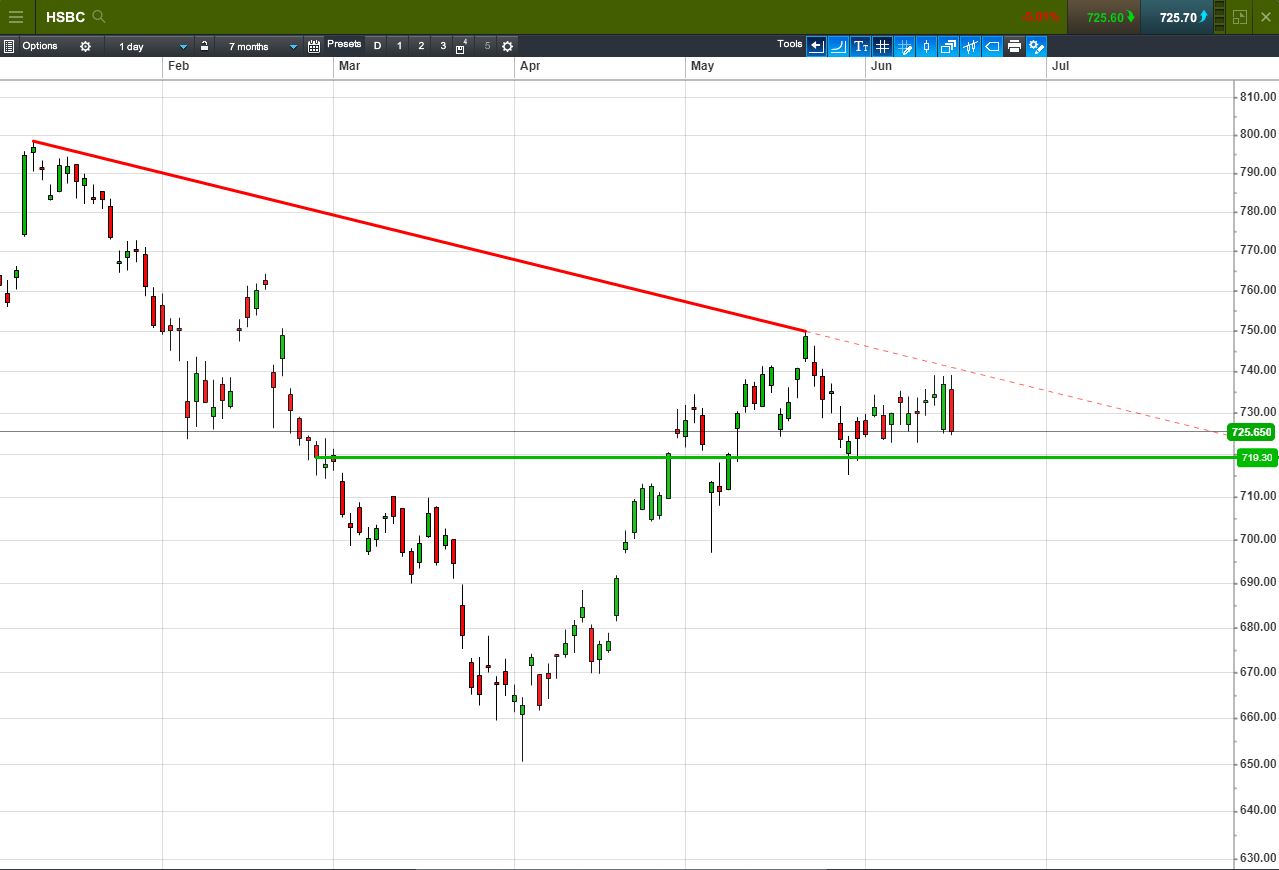Image resolution: width=1279 pixels, height=870 pixels.
Task: Print the chart with printer icon
Action: point(1014,46)
